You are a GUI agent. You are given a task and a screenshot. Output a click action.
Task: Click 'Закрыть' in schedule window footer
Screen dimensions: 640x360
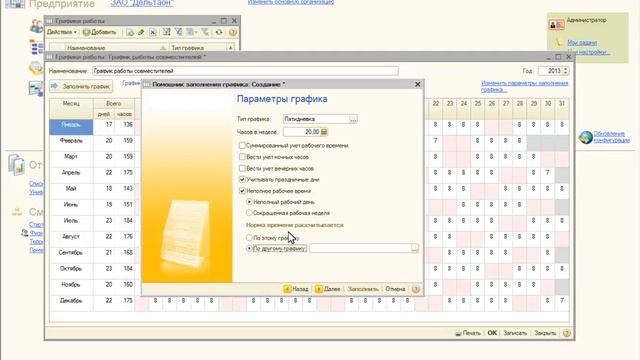[545, 333]
